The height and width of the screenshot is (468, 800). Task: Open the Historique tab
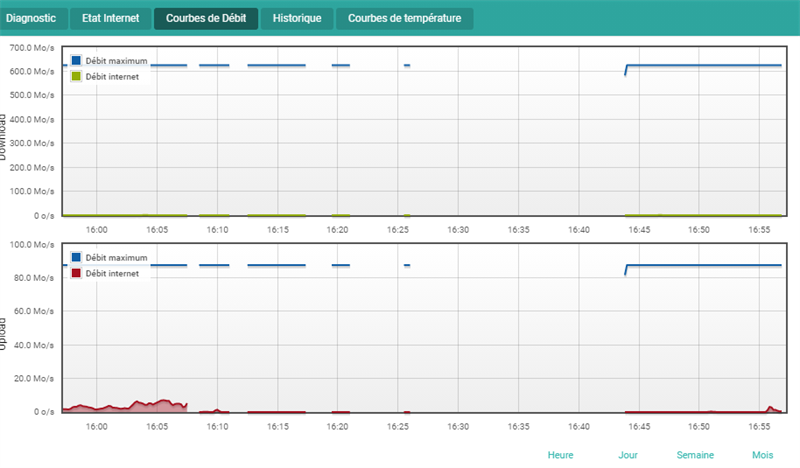pyautogui.click(x=297, y=18)
